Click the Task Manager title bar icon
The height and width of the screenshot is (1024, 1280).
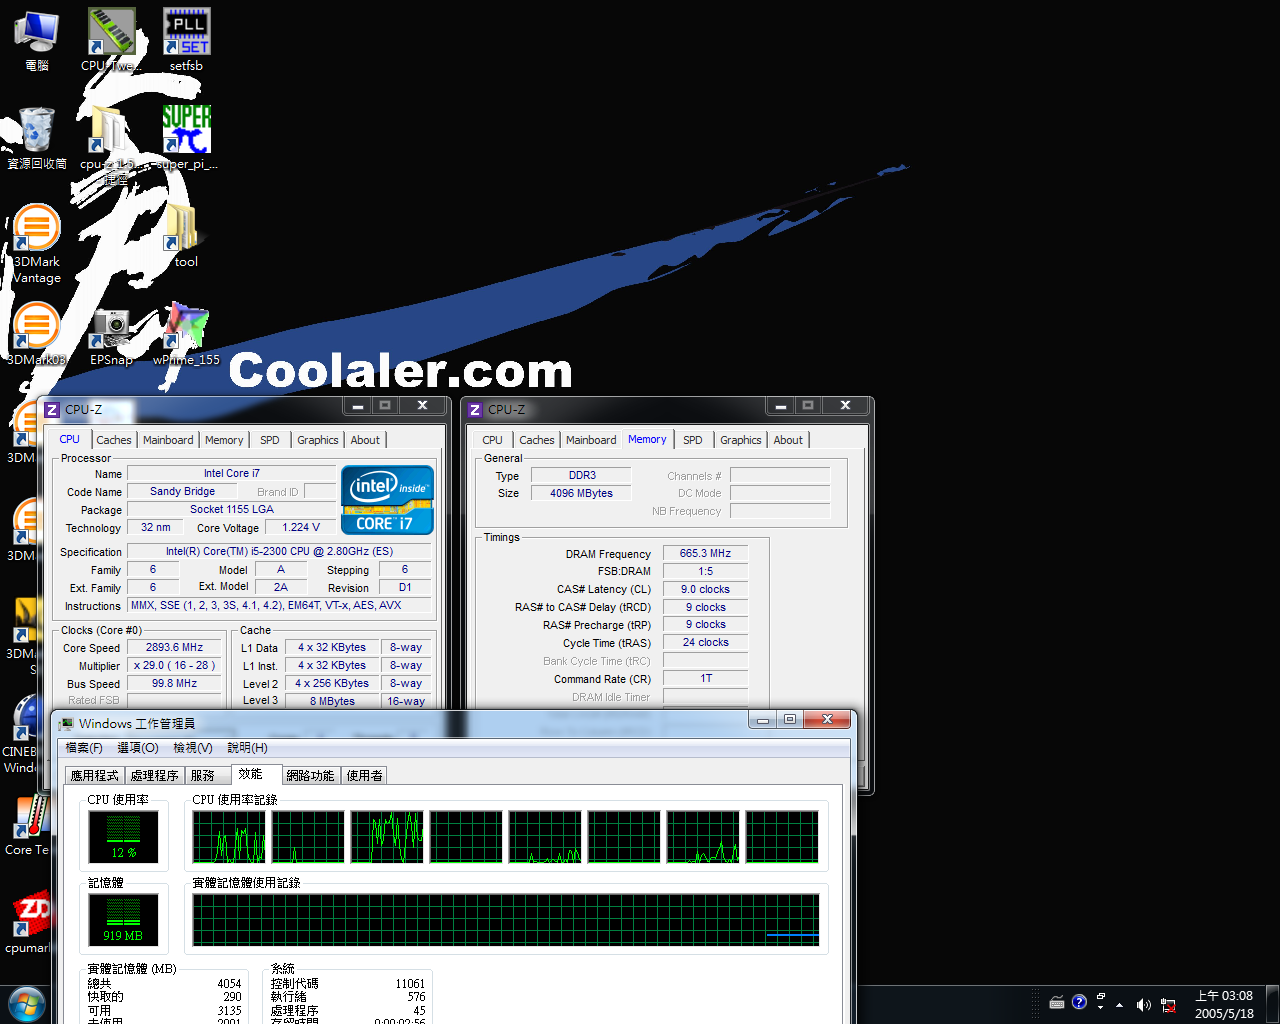(66, 724)
